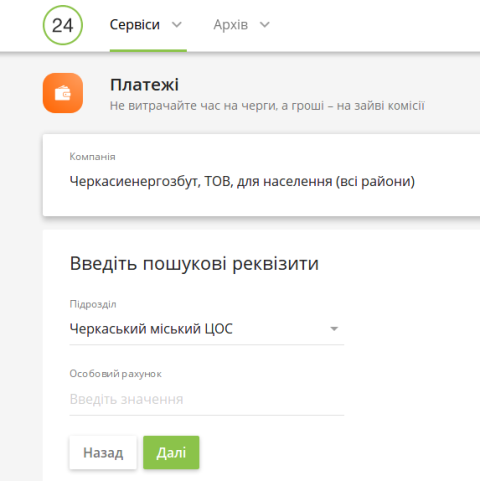480x481 pixels.
Task: Click the Назад button
Action: 103,452
